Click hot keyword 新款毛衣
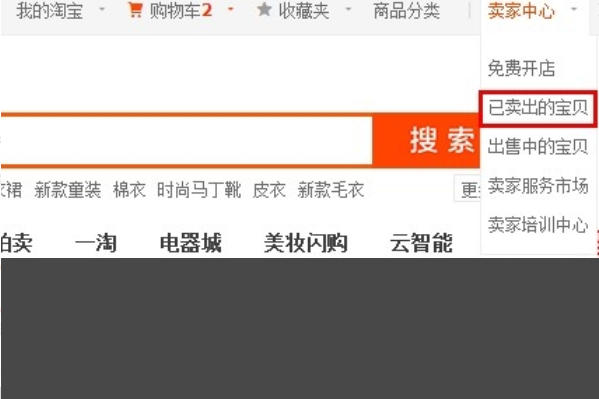This screenshot has height=399, width=599. 331,190
